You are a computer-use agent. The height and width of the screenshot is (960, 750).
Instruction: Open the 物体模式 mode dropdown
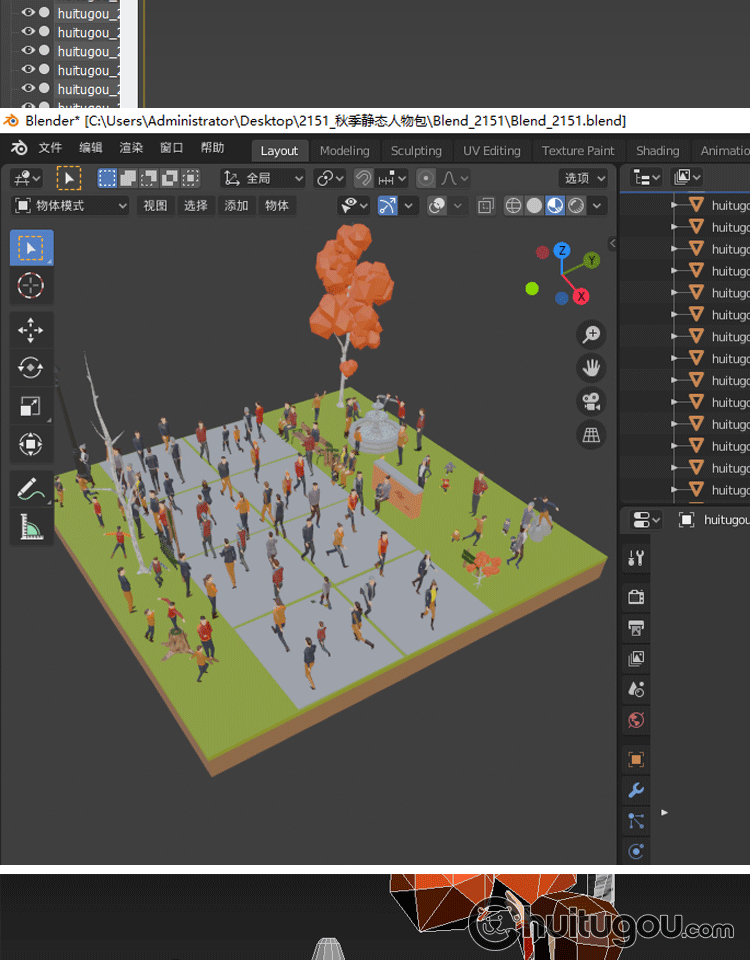click(70, 206)
